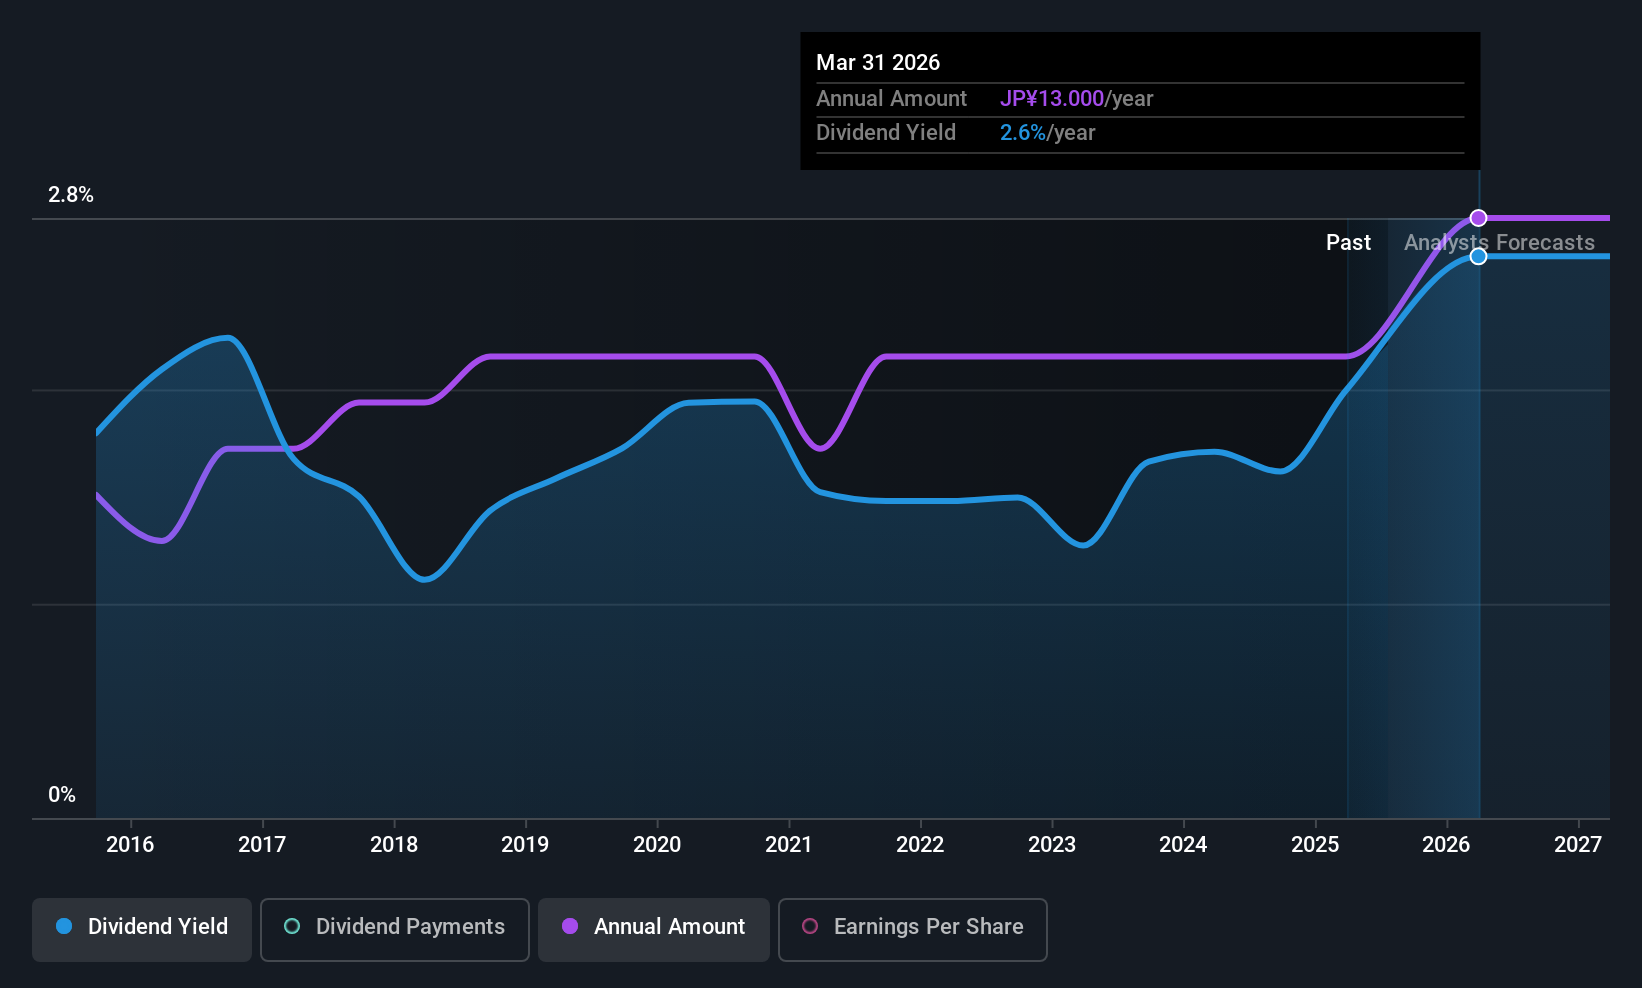This screenshot has height=988, width=1642.
Task: Enable the Dividend Payments series
Action: point(394,929)
